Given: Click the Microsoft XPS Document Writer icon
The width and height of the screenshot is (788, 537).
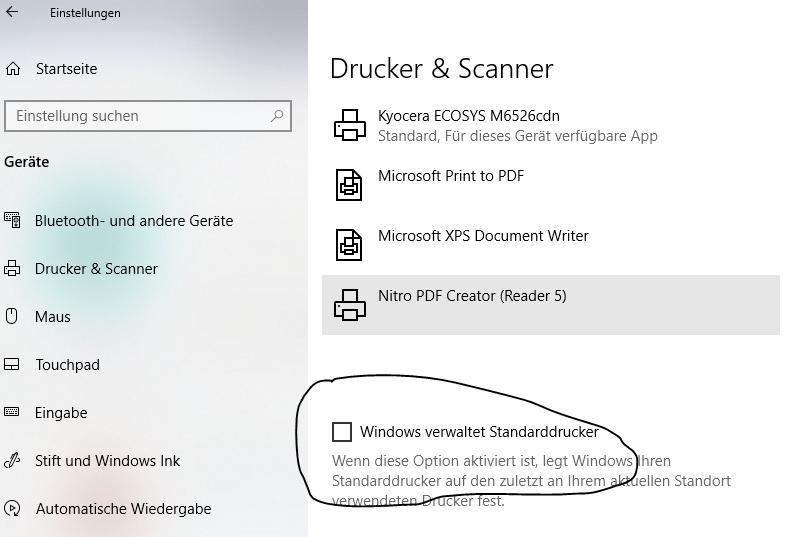Looking at the screenshot, I should pos(349,245).
